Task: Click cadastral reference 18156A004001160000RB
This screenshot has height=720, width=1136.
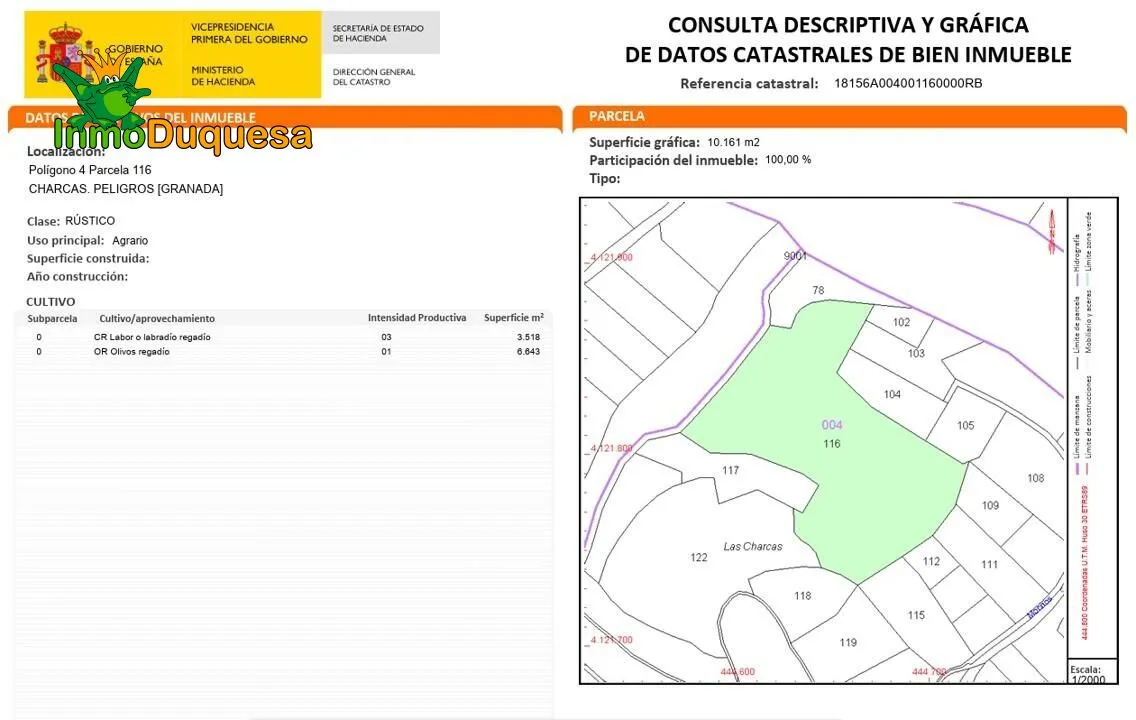Action: (x=908, y=83)
